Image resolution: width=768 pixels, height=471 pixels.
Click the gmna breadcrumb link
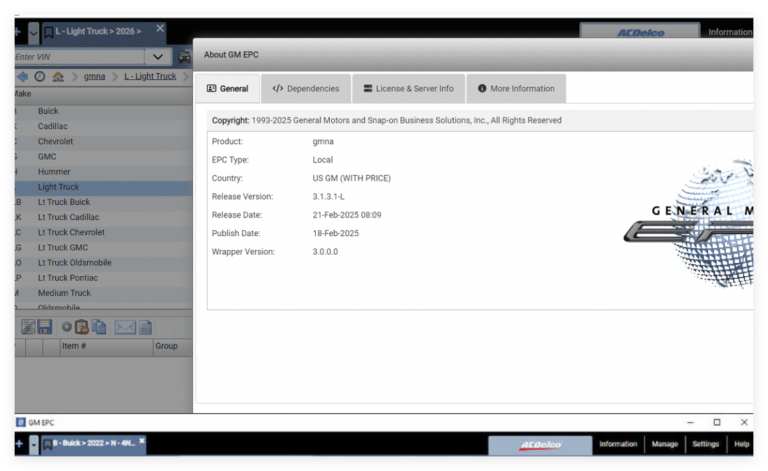point(94,76)
